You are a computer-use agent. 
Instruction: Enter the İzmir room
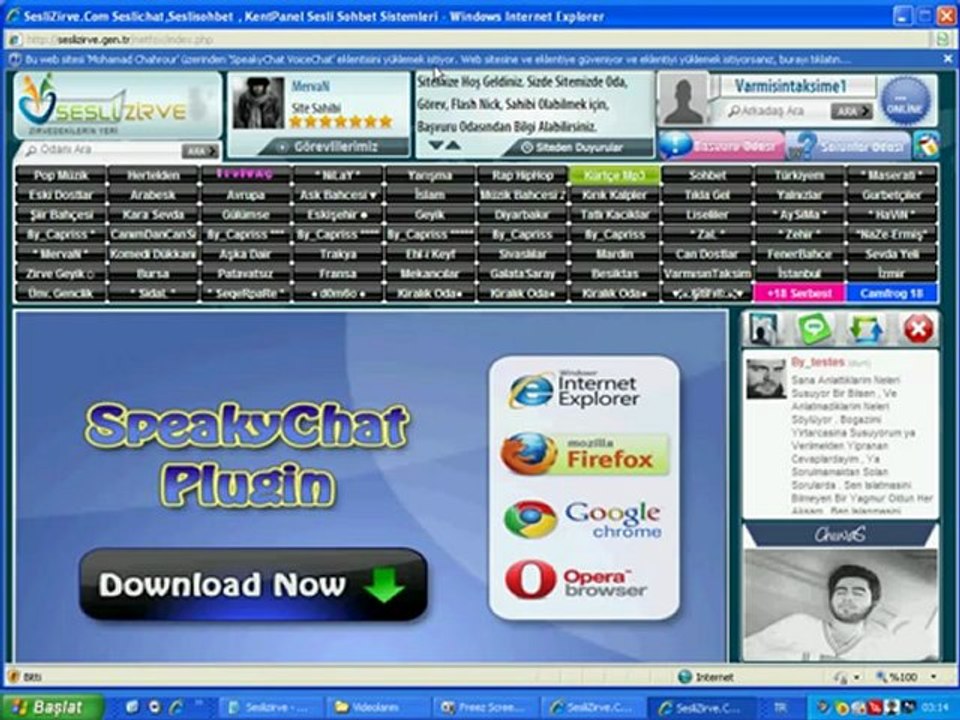pos(891,274)
